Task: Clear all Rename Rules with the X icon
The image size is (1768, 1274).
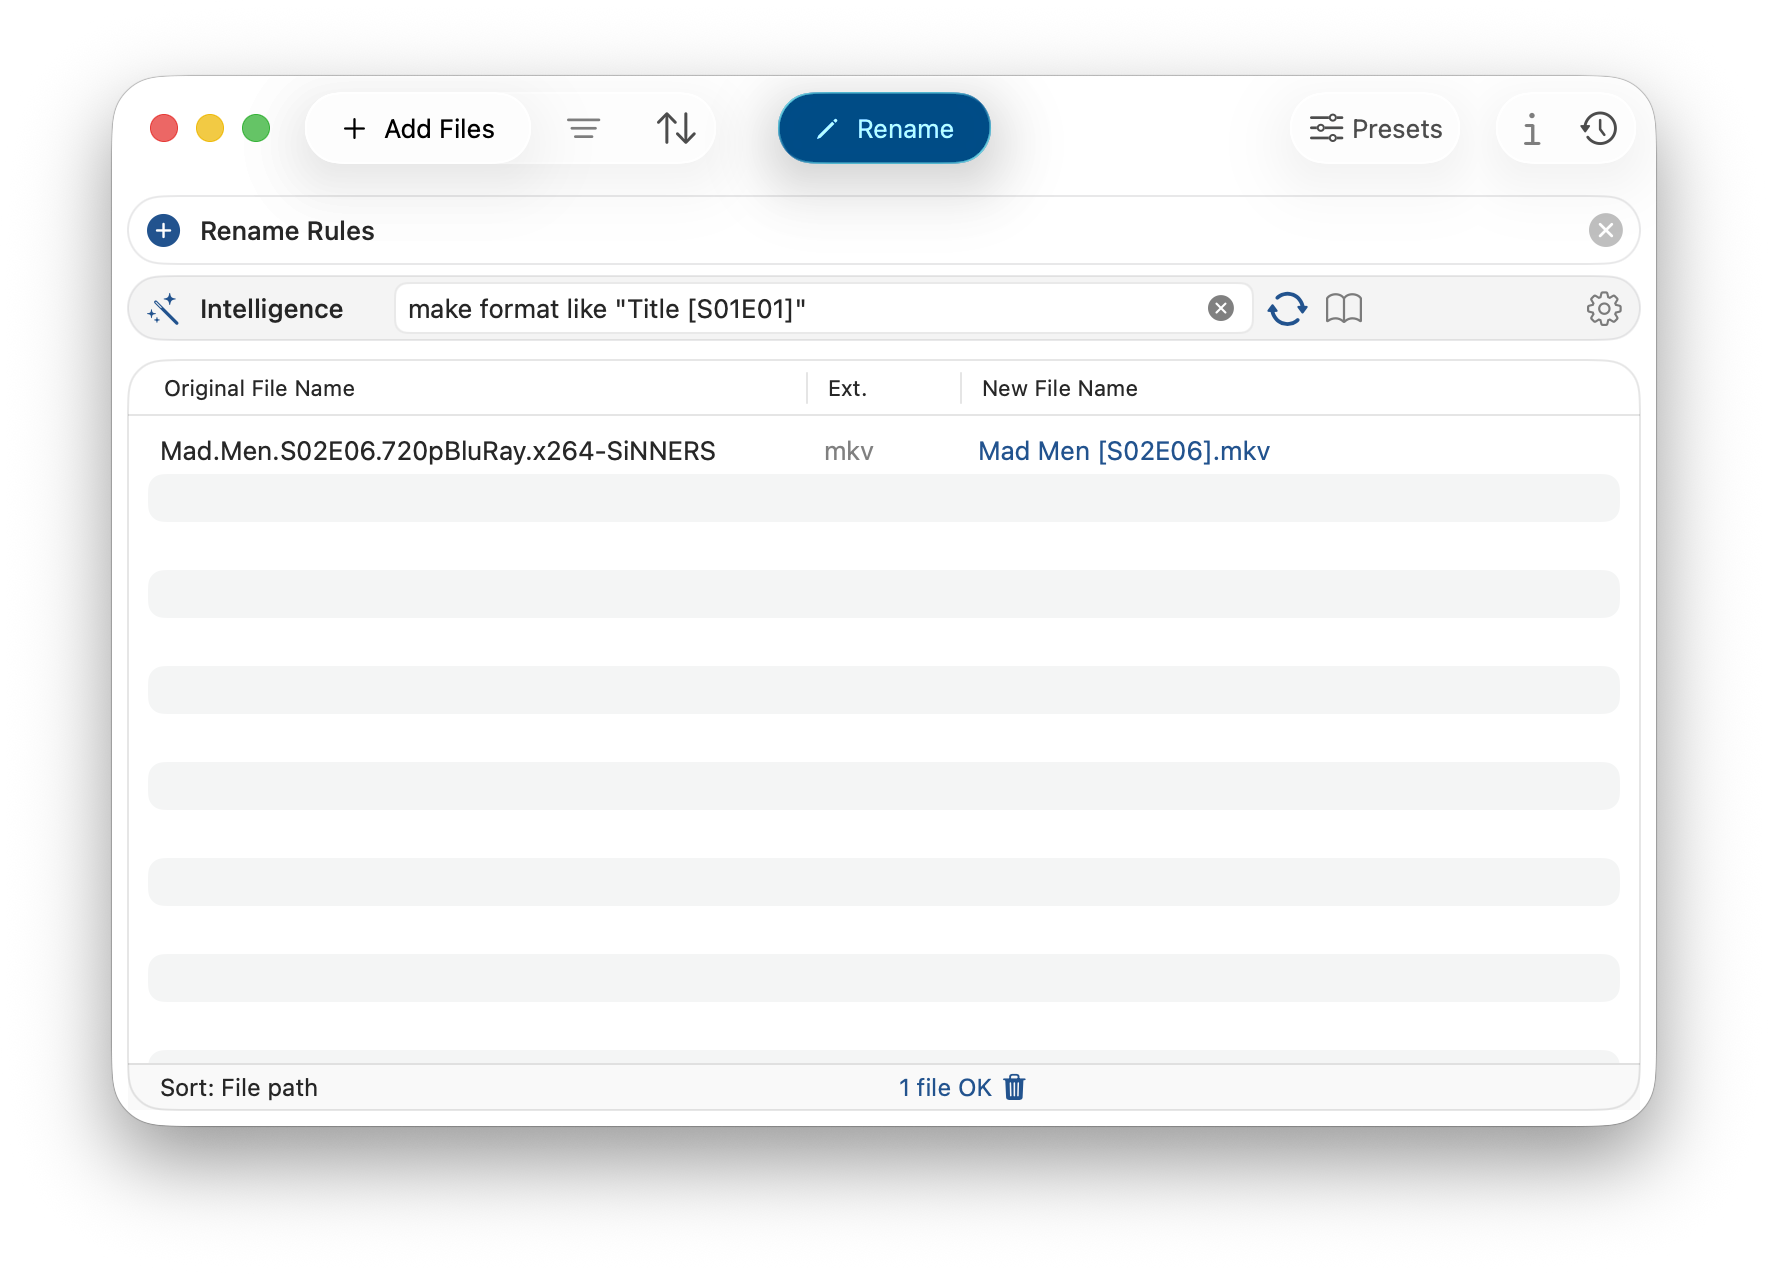Action: click(x=1605, y=231)
